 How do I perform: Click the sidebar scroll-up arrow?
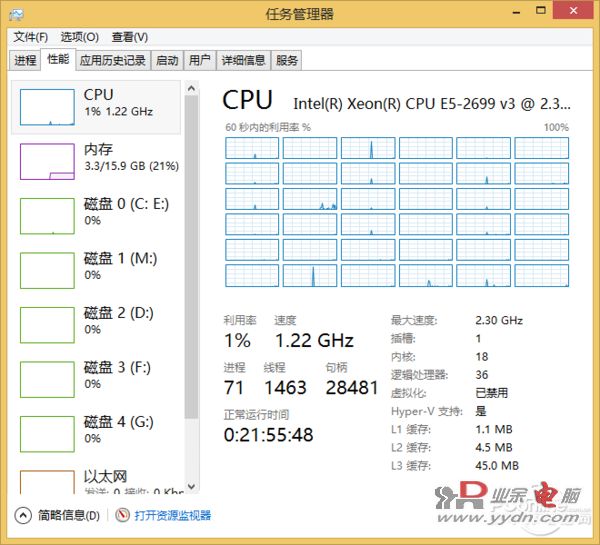191,88
